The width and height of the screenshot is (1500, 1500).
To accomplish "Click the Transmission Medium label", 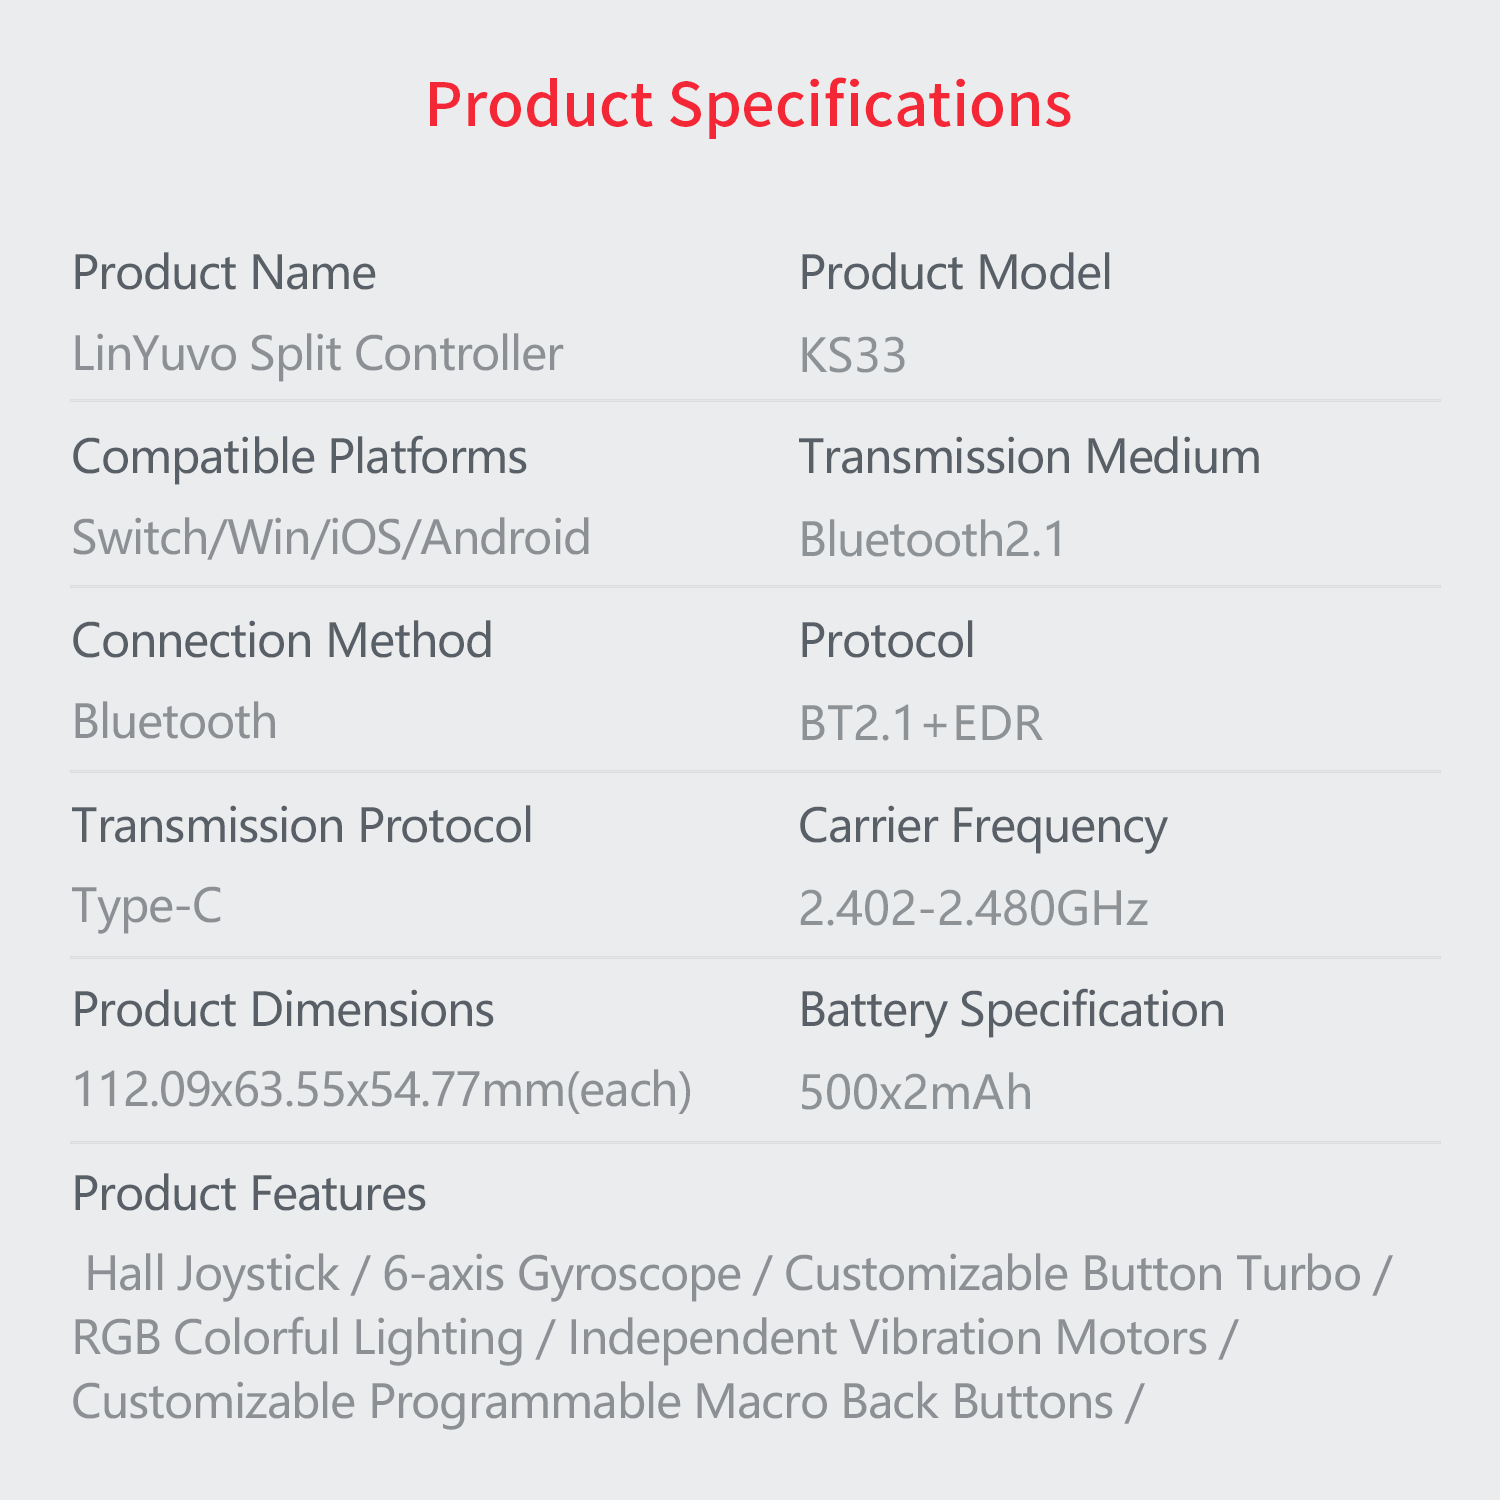I will tap(1029, 457).
